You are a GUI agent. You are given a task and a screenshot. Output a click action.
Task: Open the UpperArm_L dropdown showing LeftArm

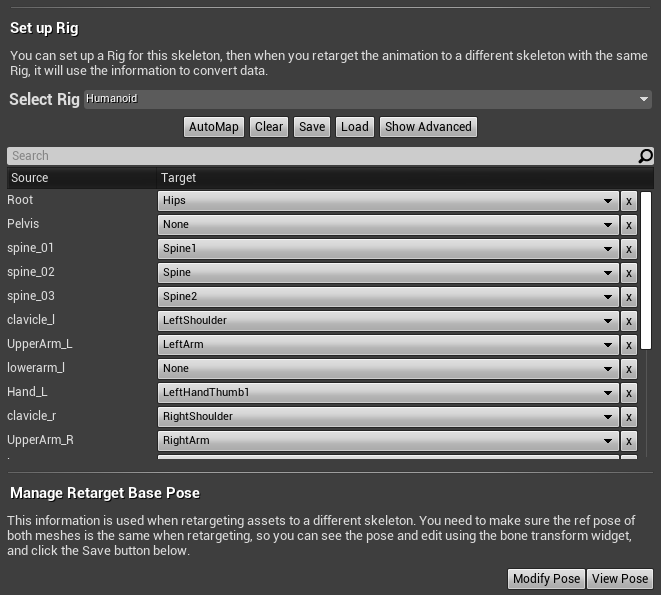[x=388, y=345]
